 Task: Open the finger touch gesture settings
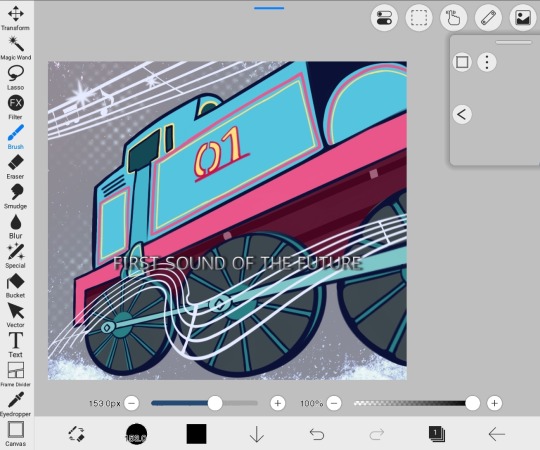pos(454,18)
